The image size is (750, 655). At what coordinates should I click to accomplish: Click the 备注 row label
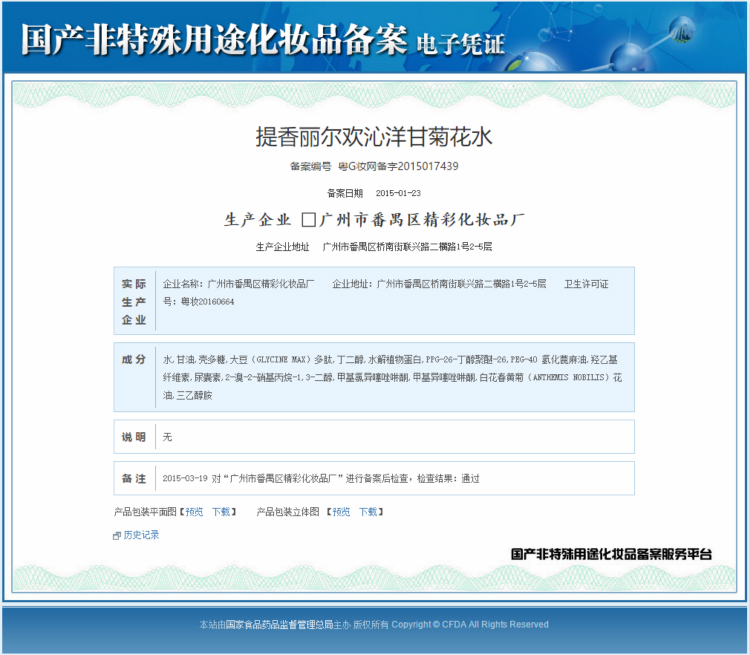click(x=133, y=478)
